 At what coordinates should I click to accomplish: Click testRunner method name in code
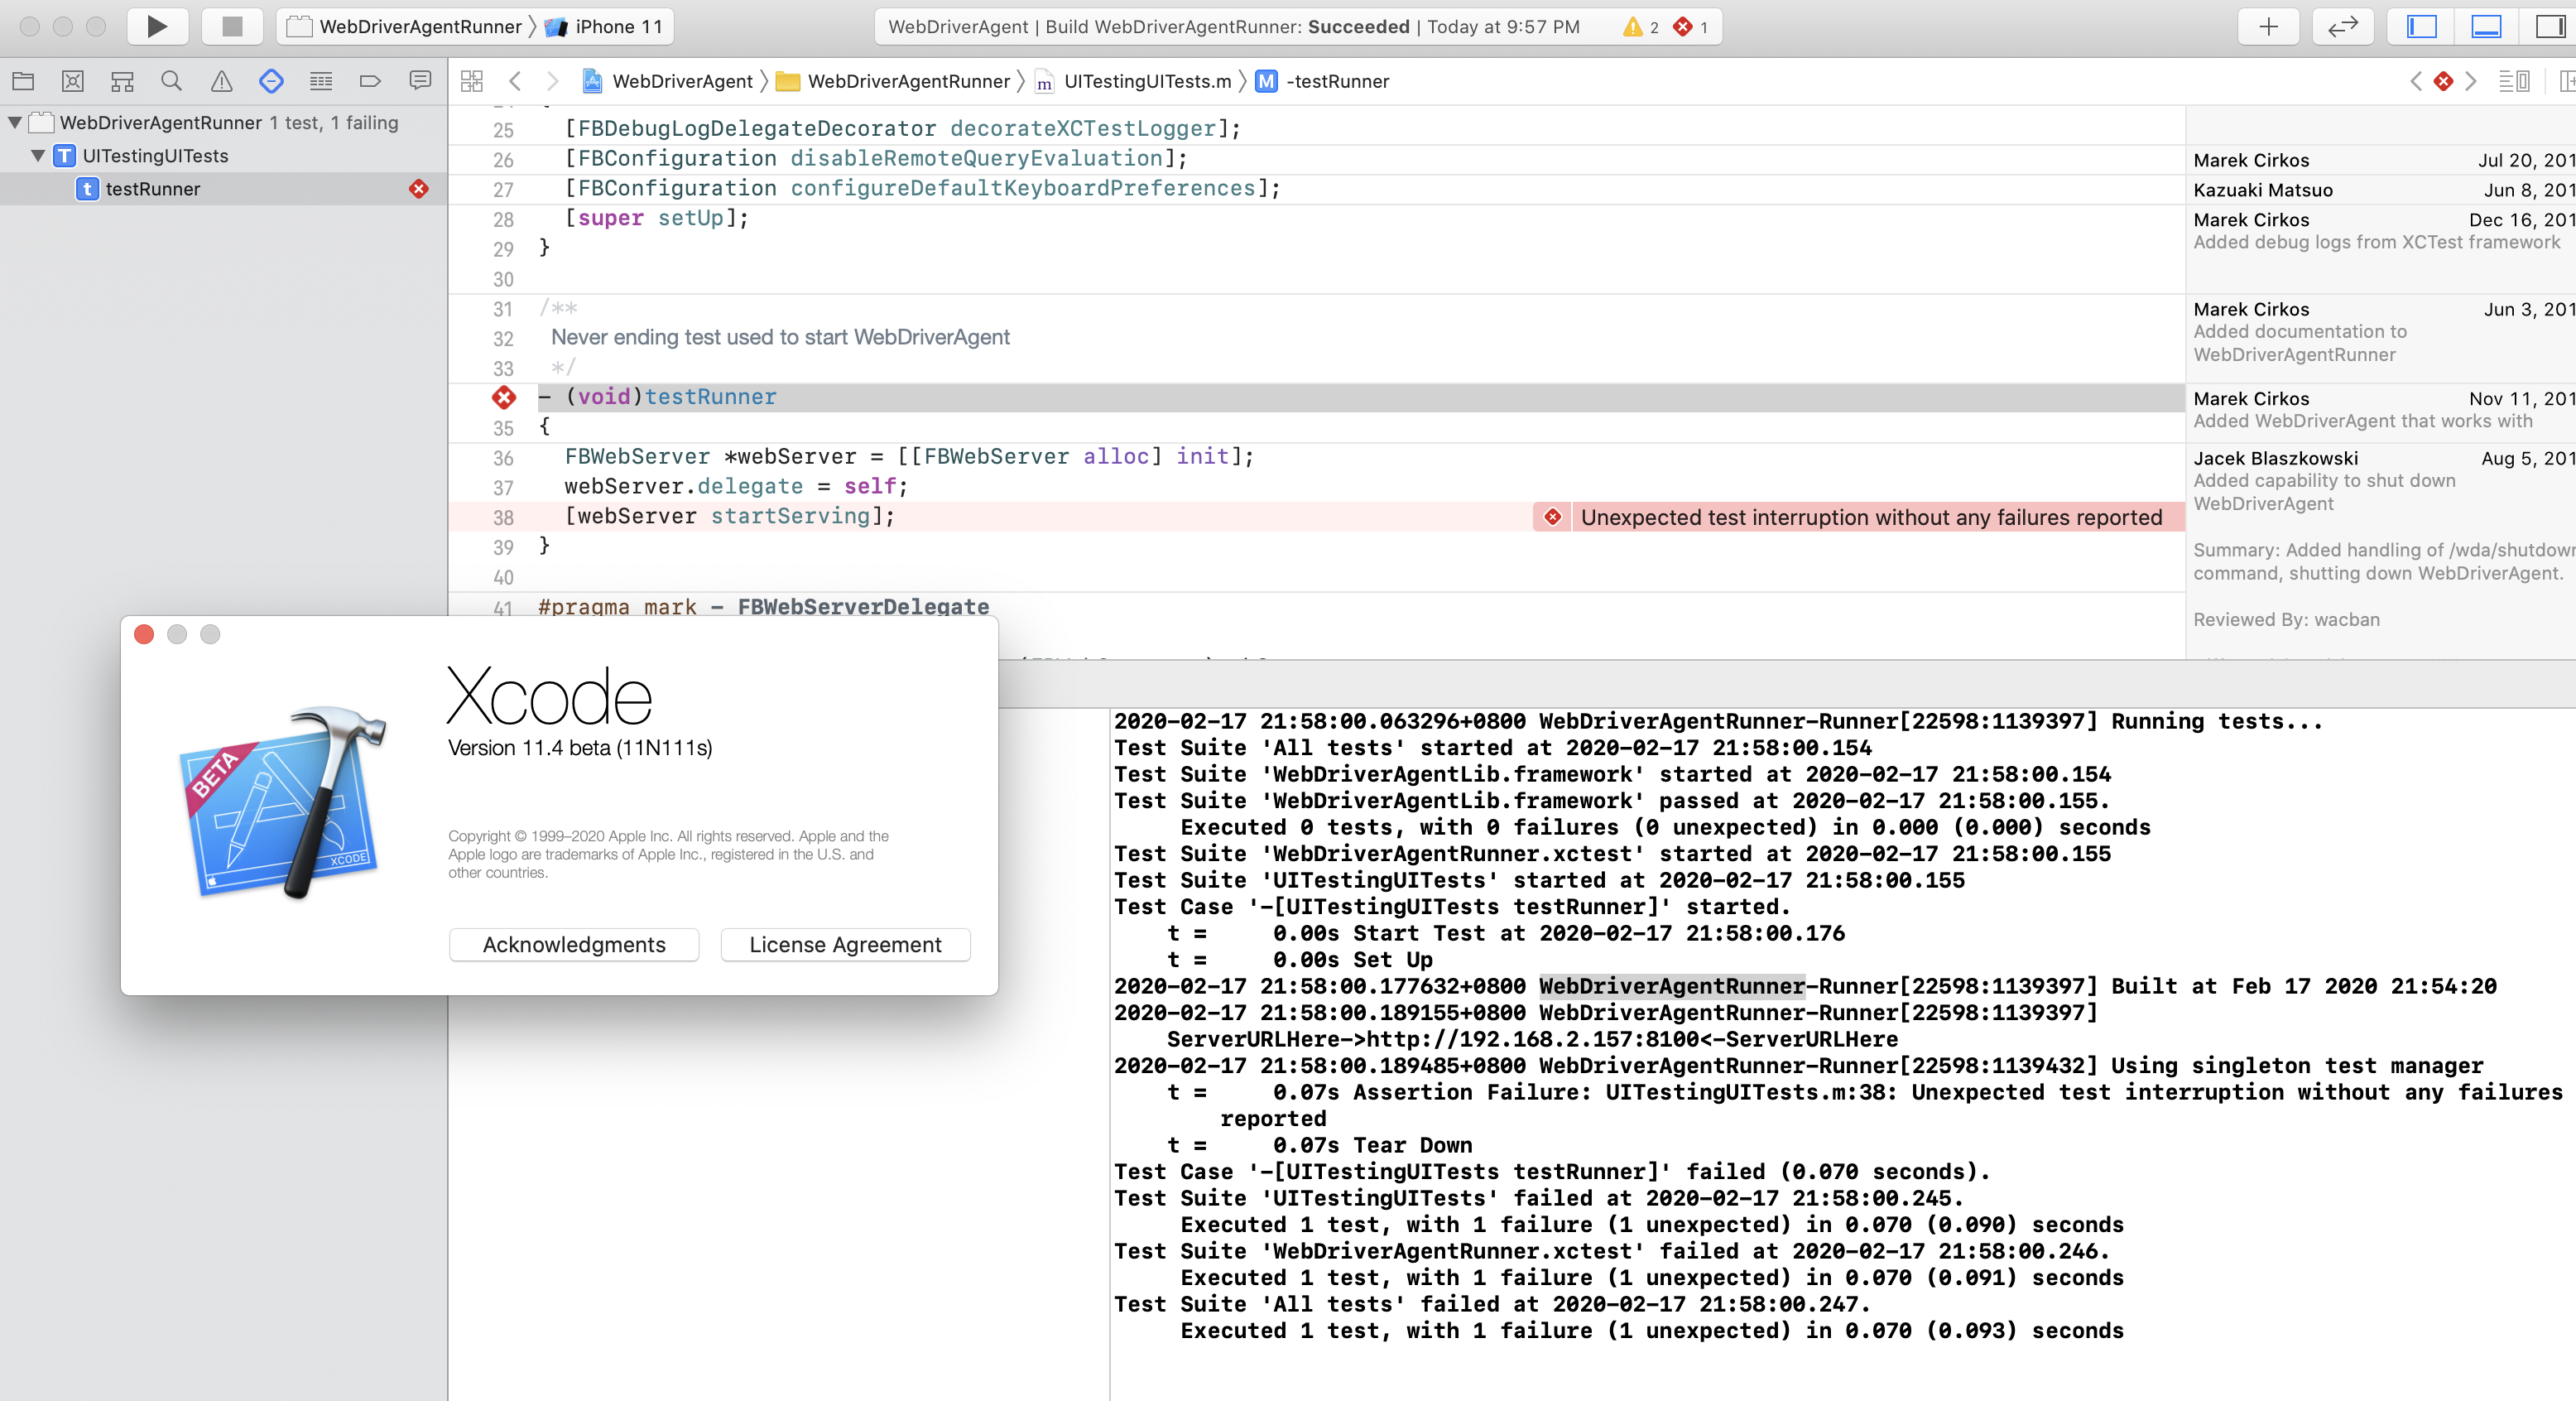tap(710, 397)
